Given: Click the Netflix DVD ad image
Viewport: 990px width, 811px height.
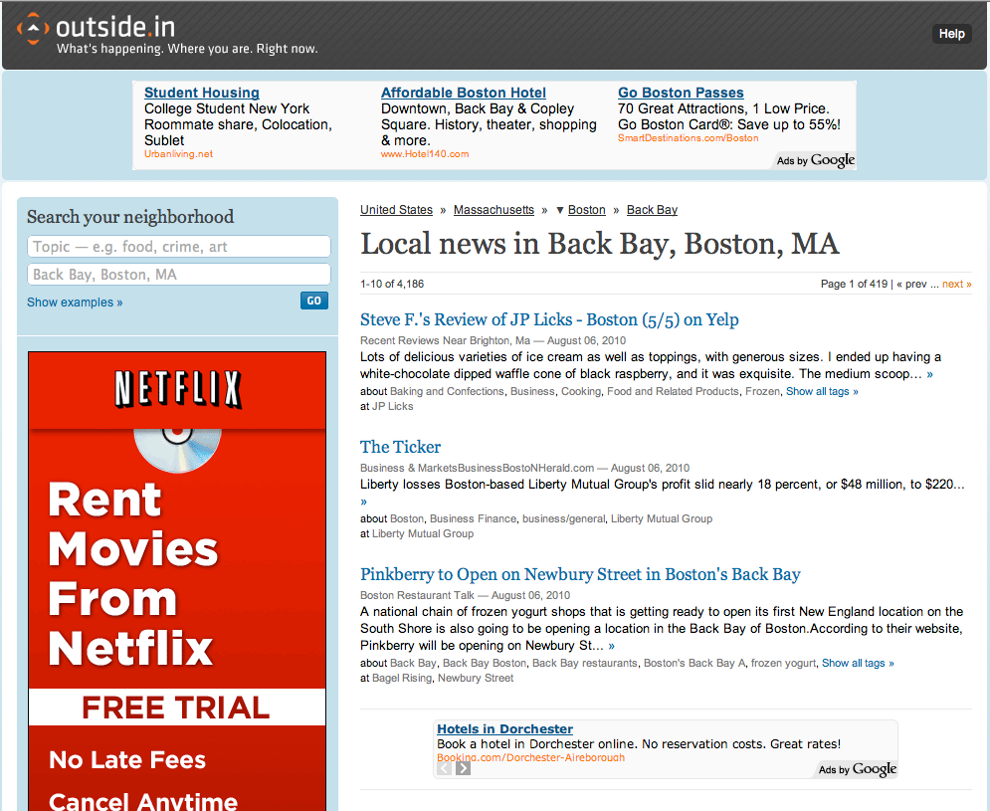Looking at the screenshot, I should pyautogui.click(x=177, y=580).
